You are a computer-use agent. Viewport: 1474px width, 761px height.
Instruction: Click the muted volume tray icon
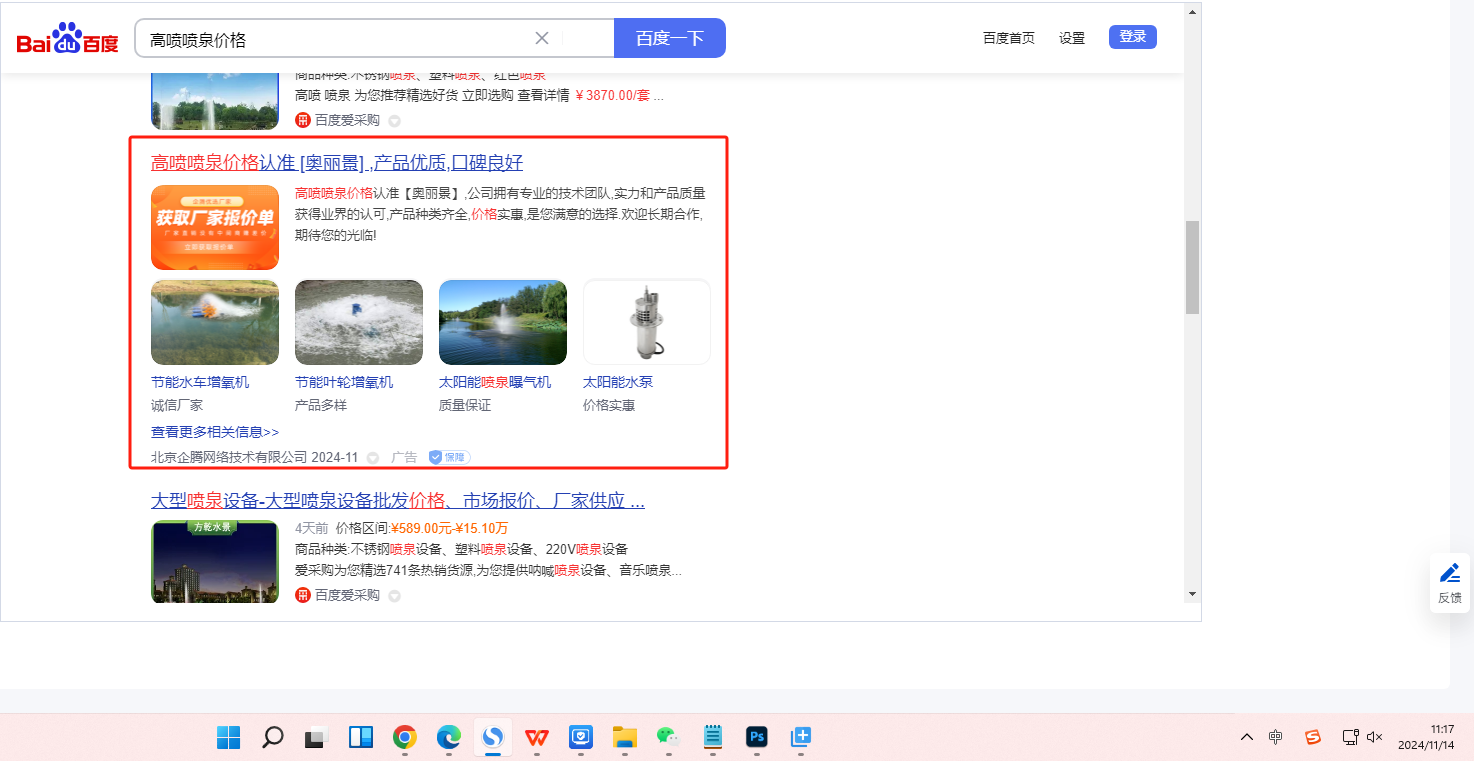tap(1375, 737)
